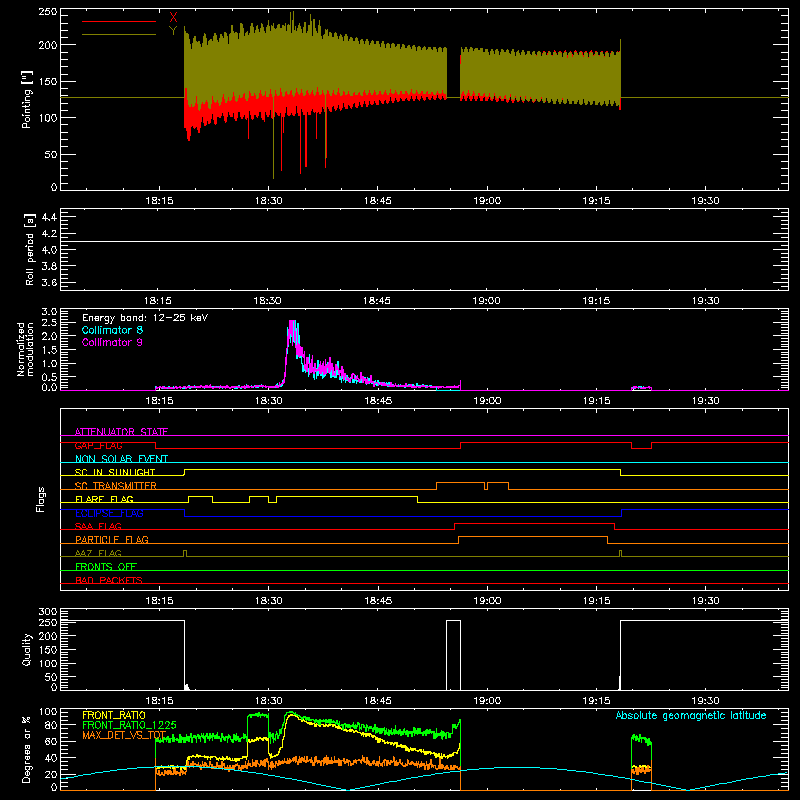
Task: Click '19:30' tick under Flags plot
Action: pyautogui.click(x=705, y=601)
